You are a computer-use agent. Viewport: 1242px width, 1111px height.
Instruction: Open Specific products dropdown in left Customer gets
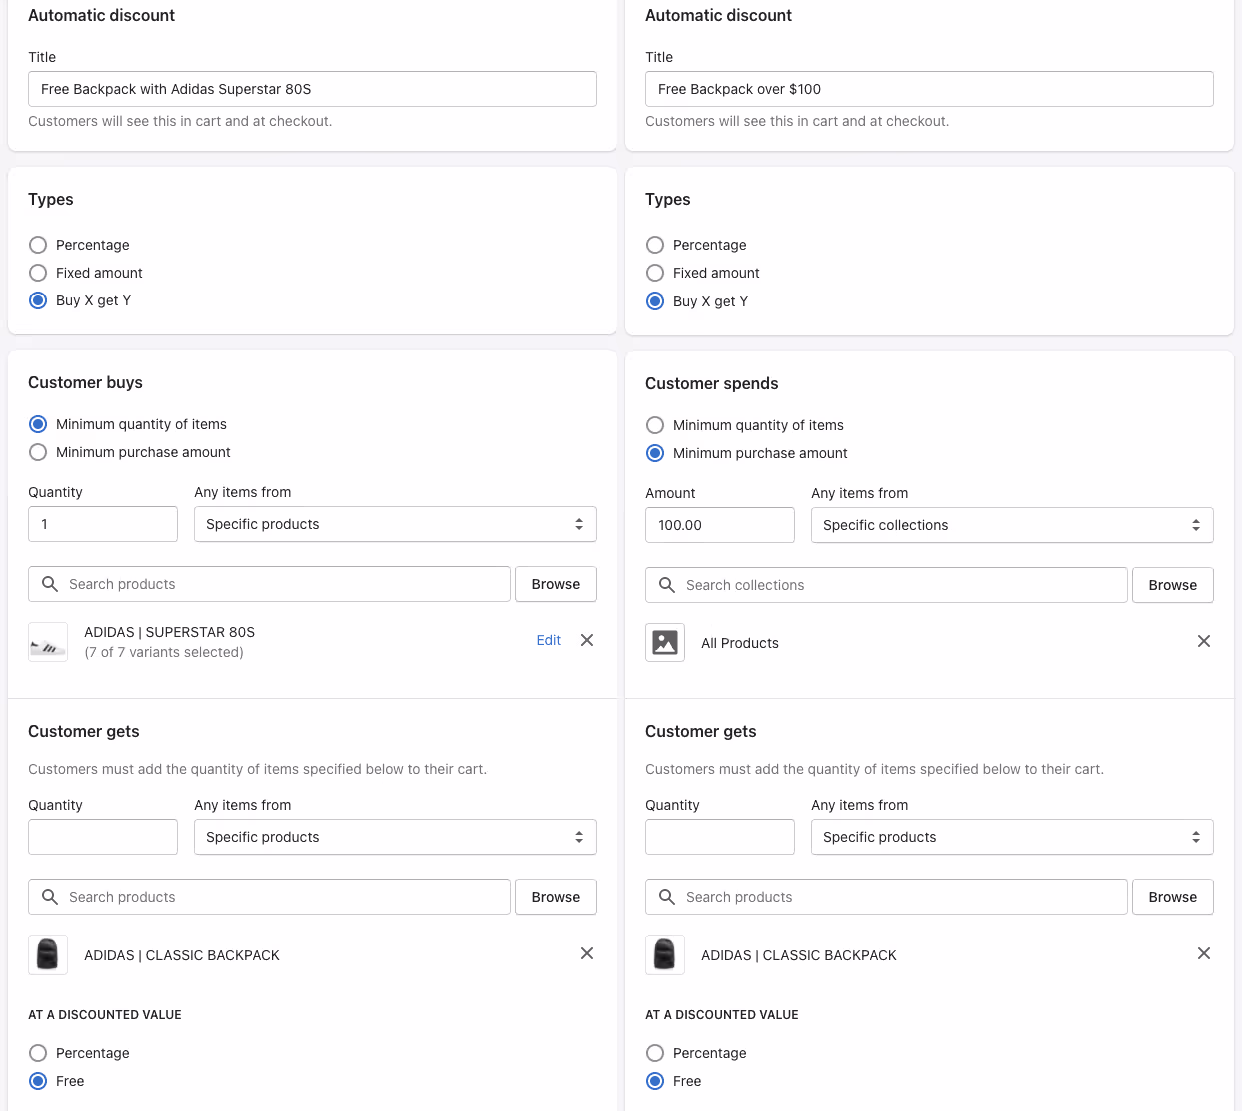click(395, 837)
